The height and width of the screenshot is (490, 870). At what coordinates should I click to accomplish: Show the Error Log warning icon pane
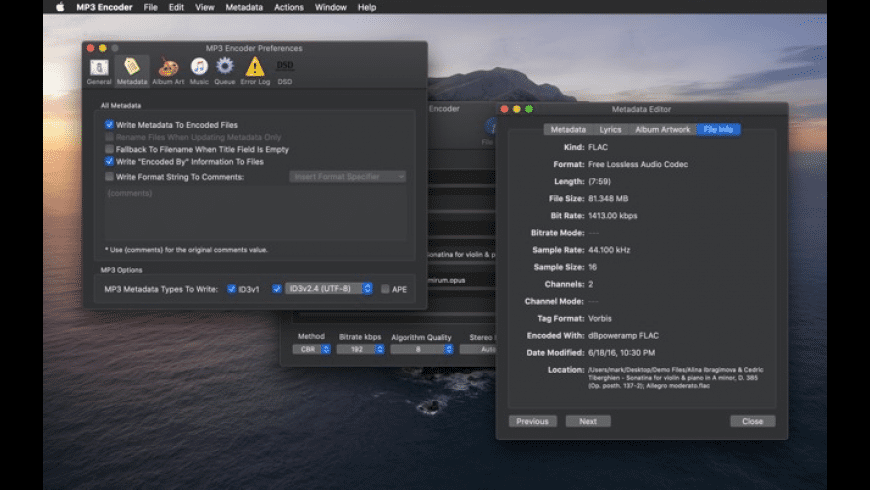pos(255,70)
